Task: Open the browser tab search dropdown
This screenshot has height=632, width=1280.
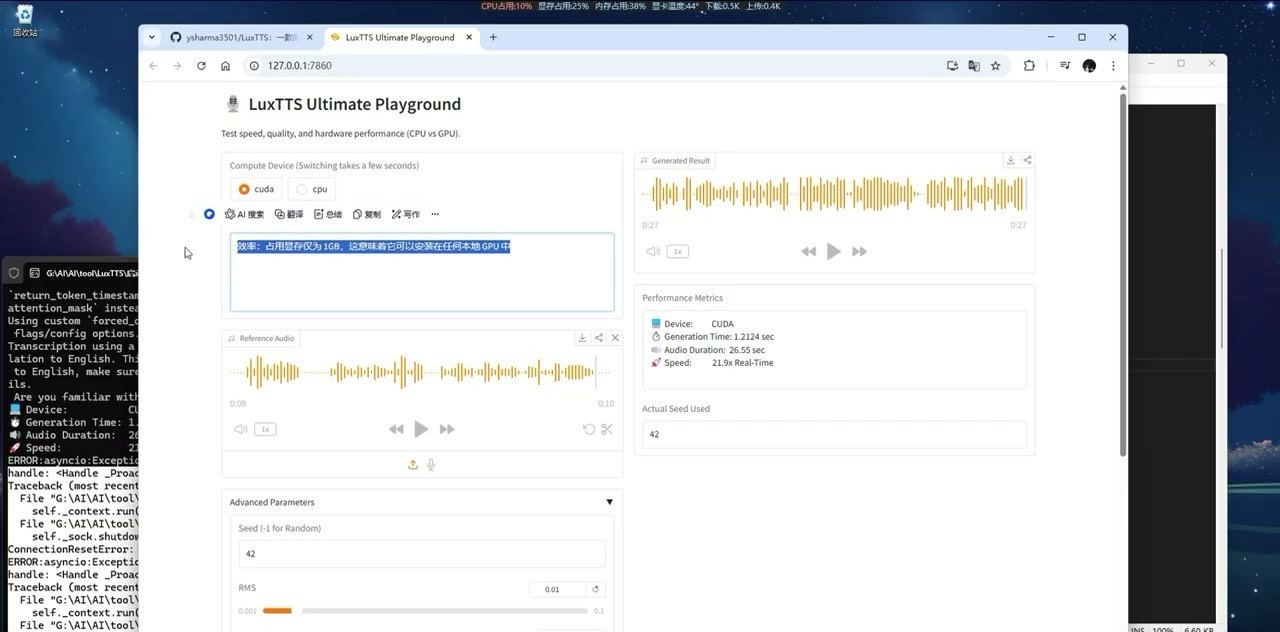Action: click(x=152, y=37)
